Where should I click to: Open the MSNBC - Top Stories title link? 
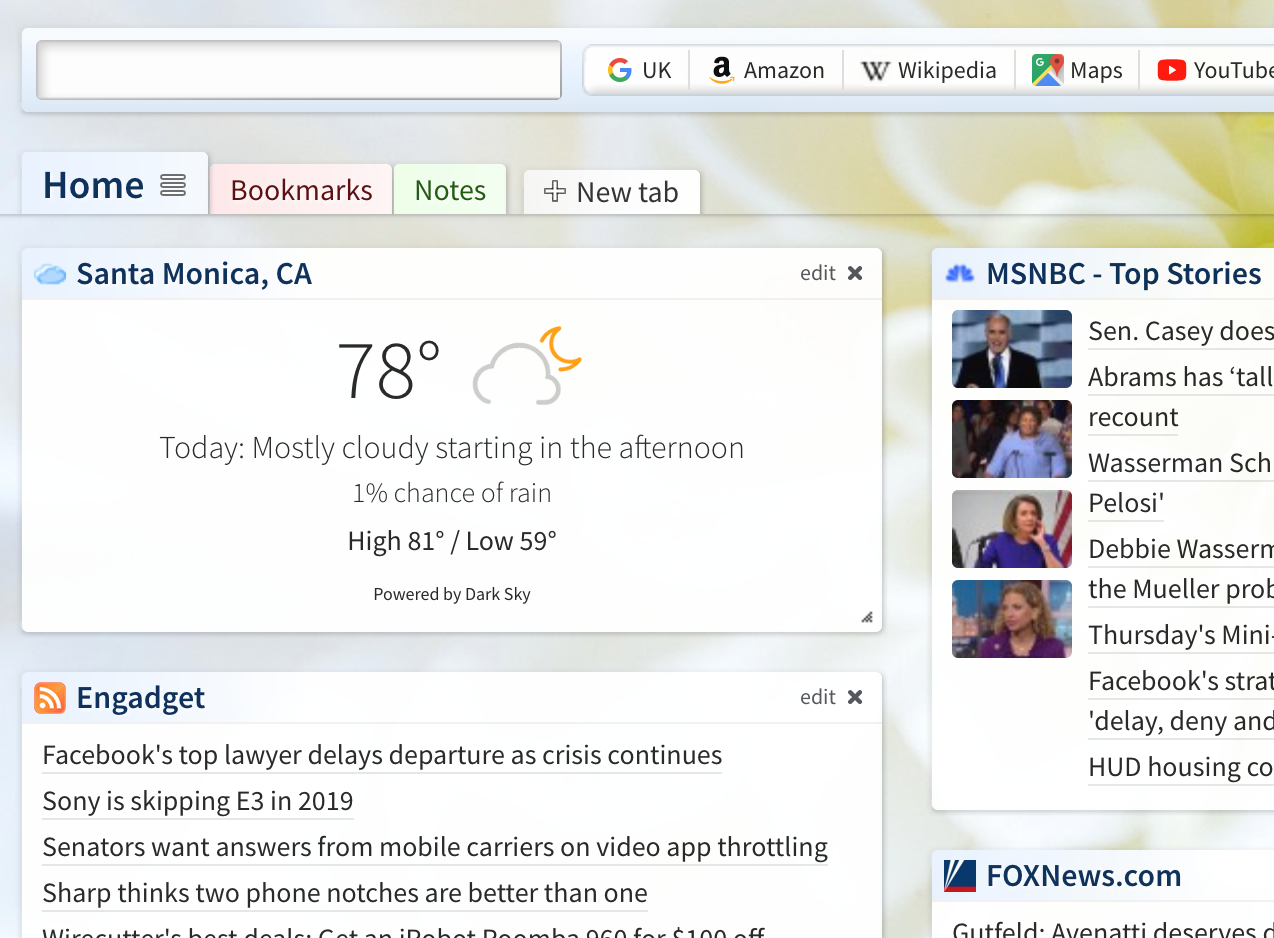pyautogui.click(x=1124, y=273)
